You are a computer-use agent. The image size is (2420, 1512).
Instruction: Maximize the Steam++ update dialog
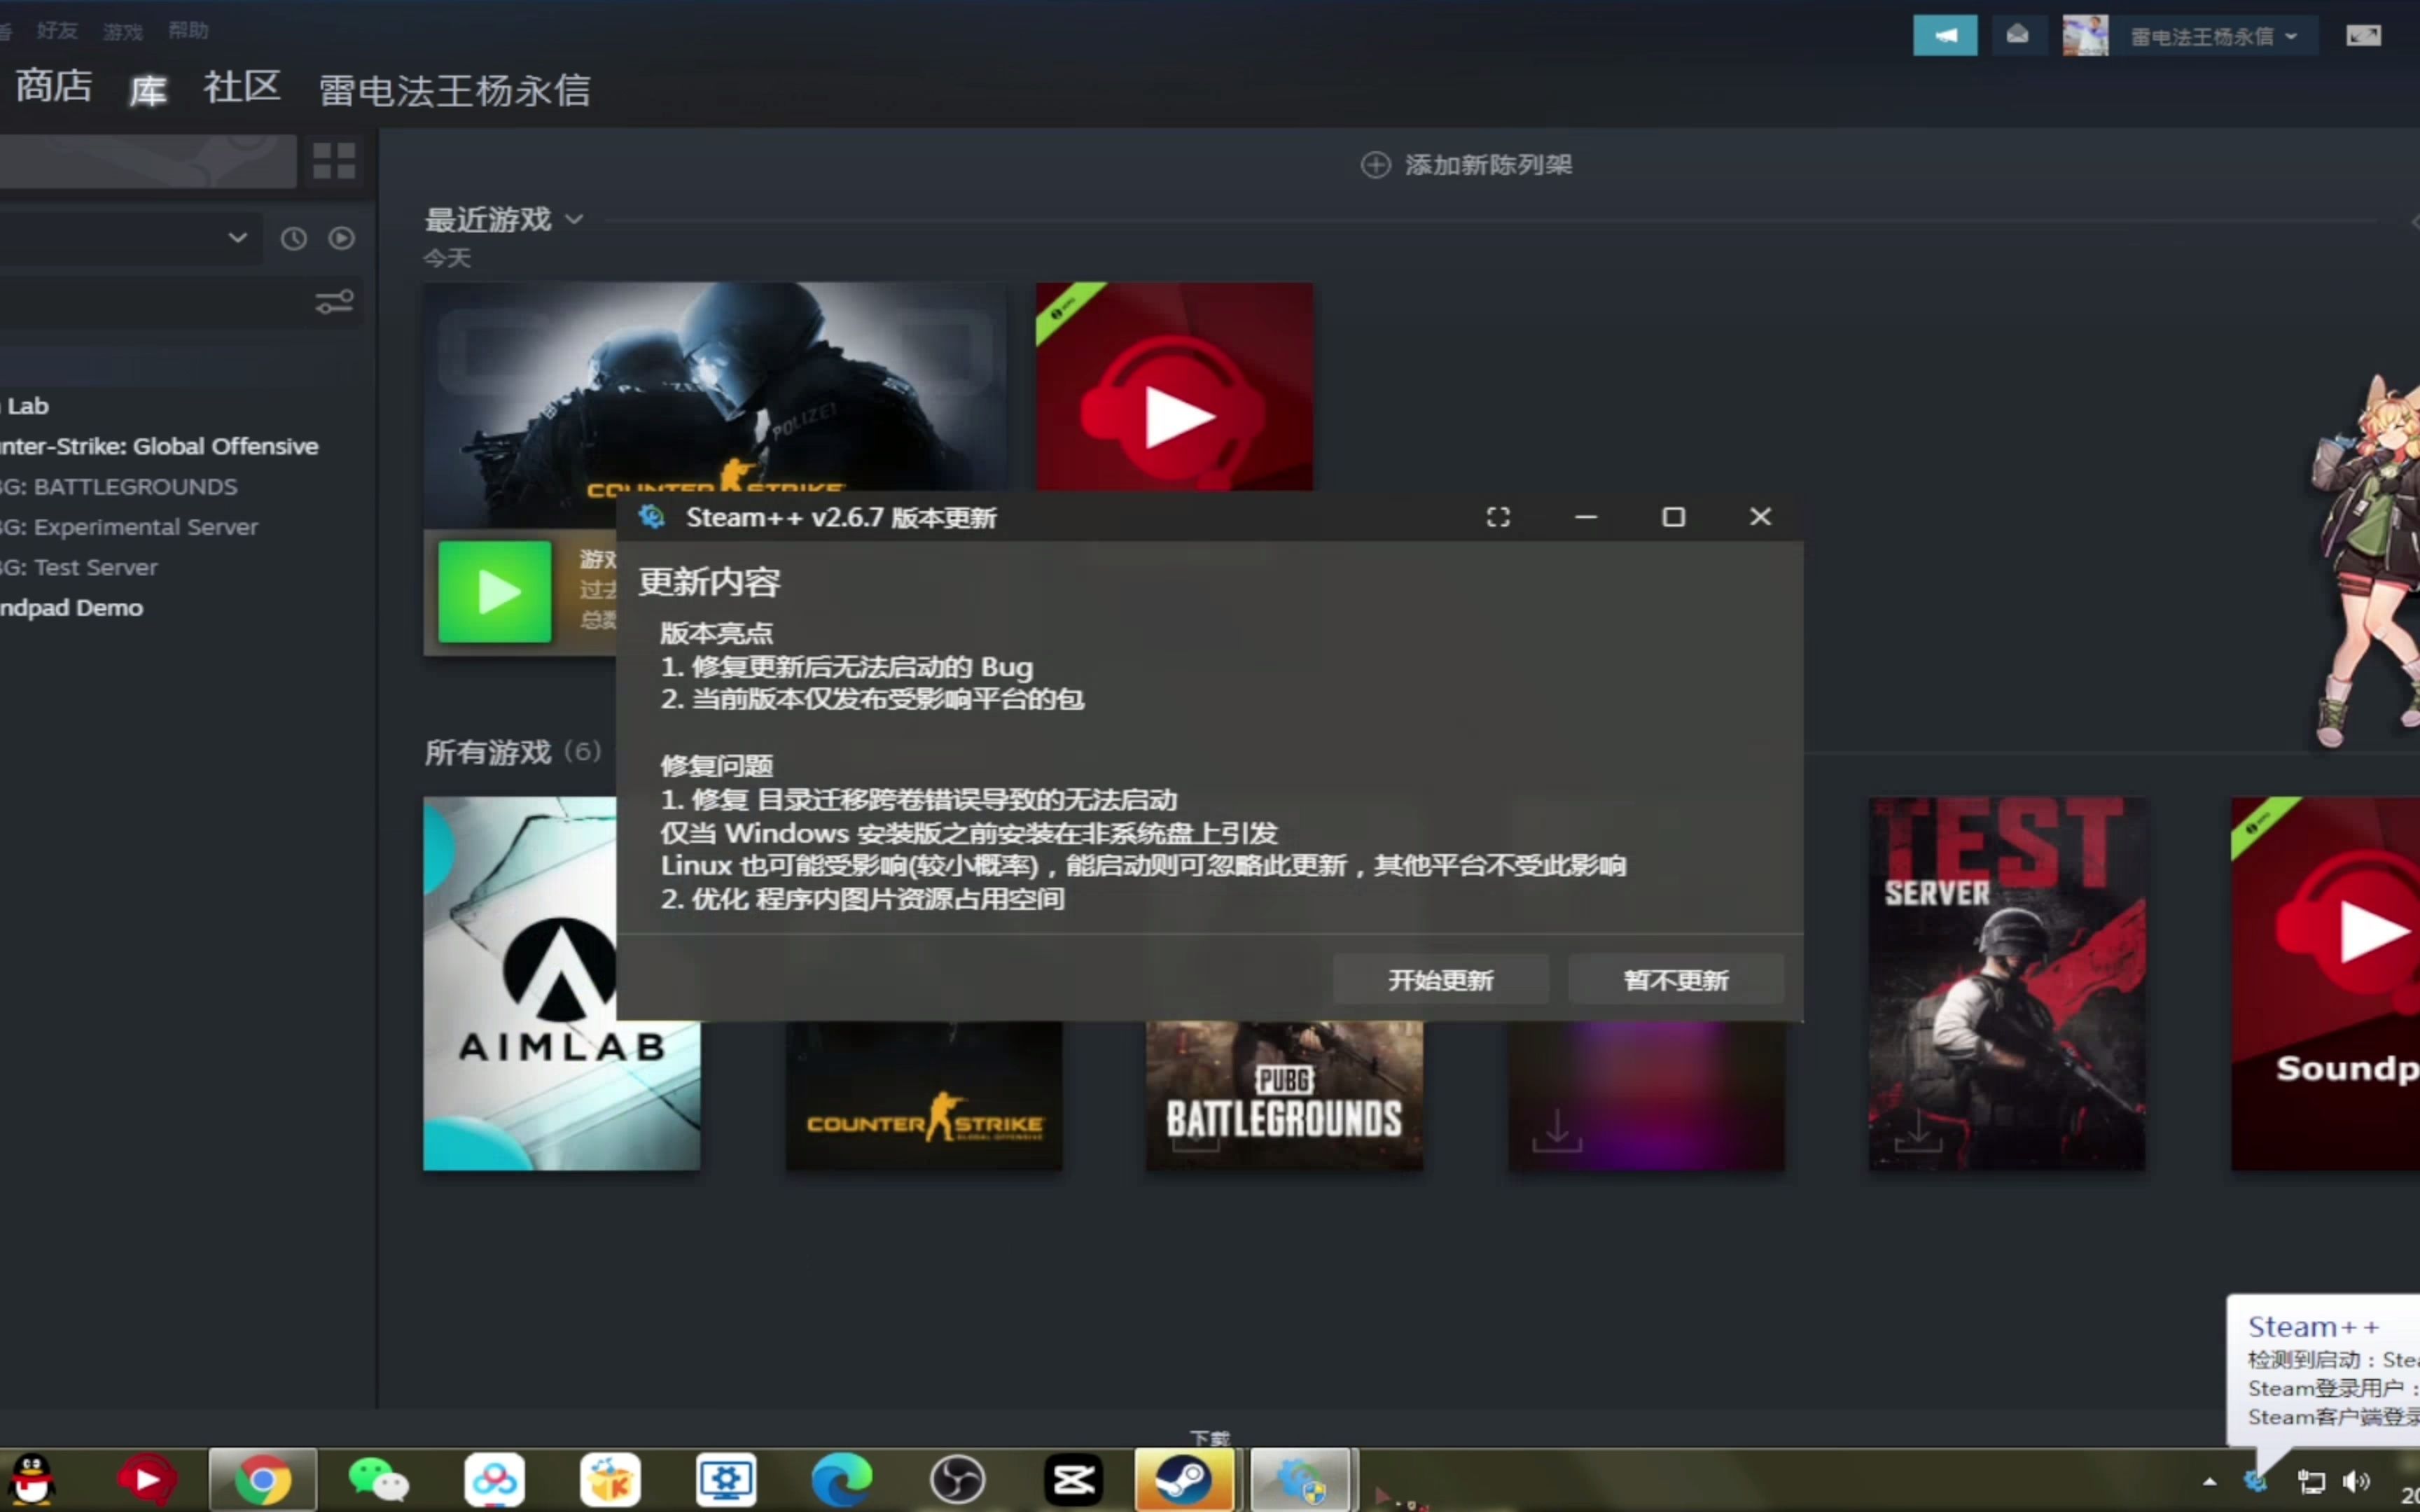1673,517
